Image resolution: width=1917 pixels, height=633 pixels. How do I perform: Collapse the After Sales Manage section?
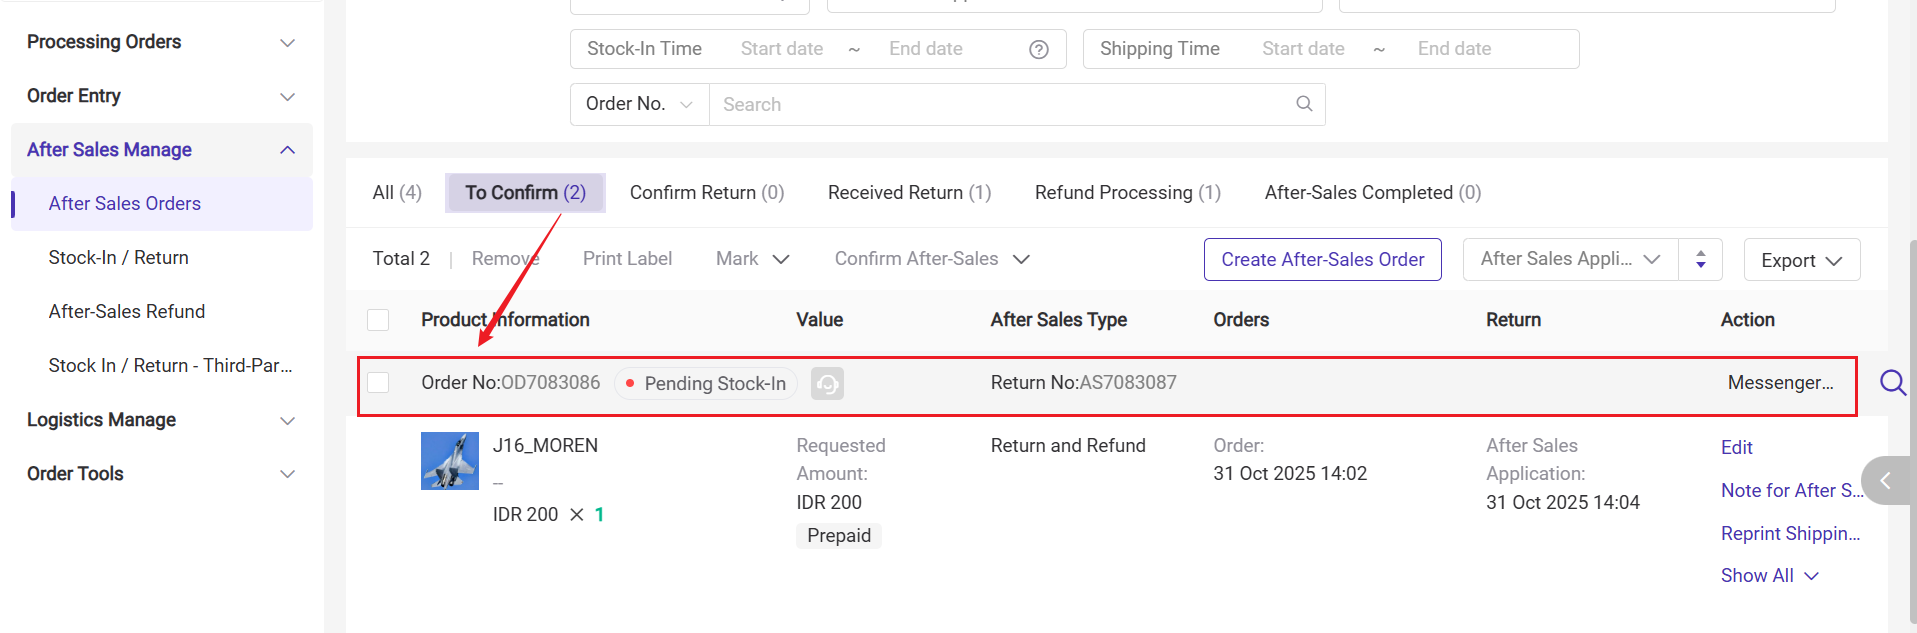pyautogui.click(x=287, y=150)
